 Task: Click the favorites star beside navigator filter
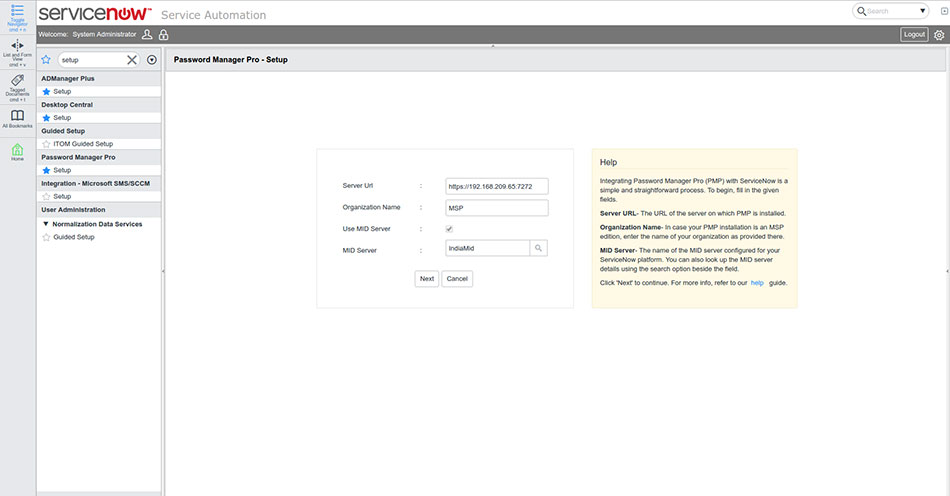[x=46, y=59]
